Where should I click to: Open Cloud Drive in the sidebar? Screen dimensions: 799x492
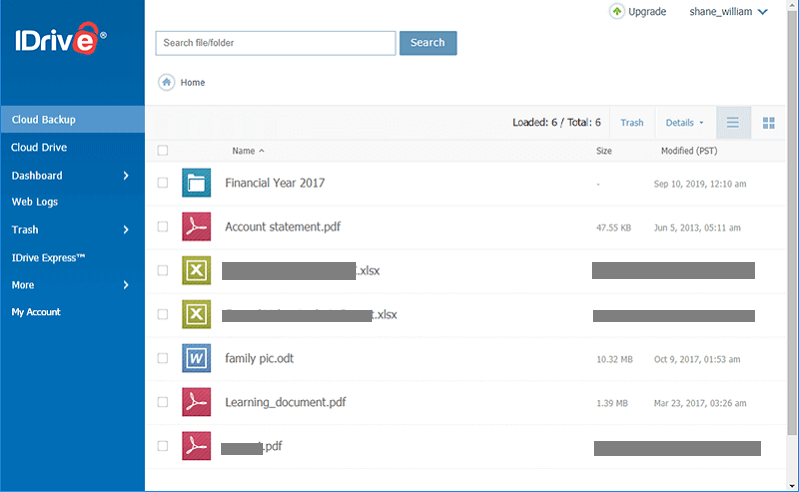(x=39, y=147)
